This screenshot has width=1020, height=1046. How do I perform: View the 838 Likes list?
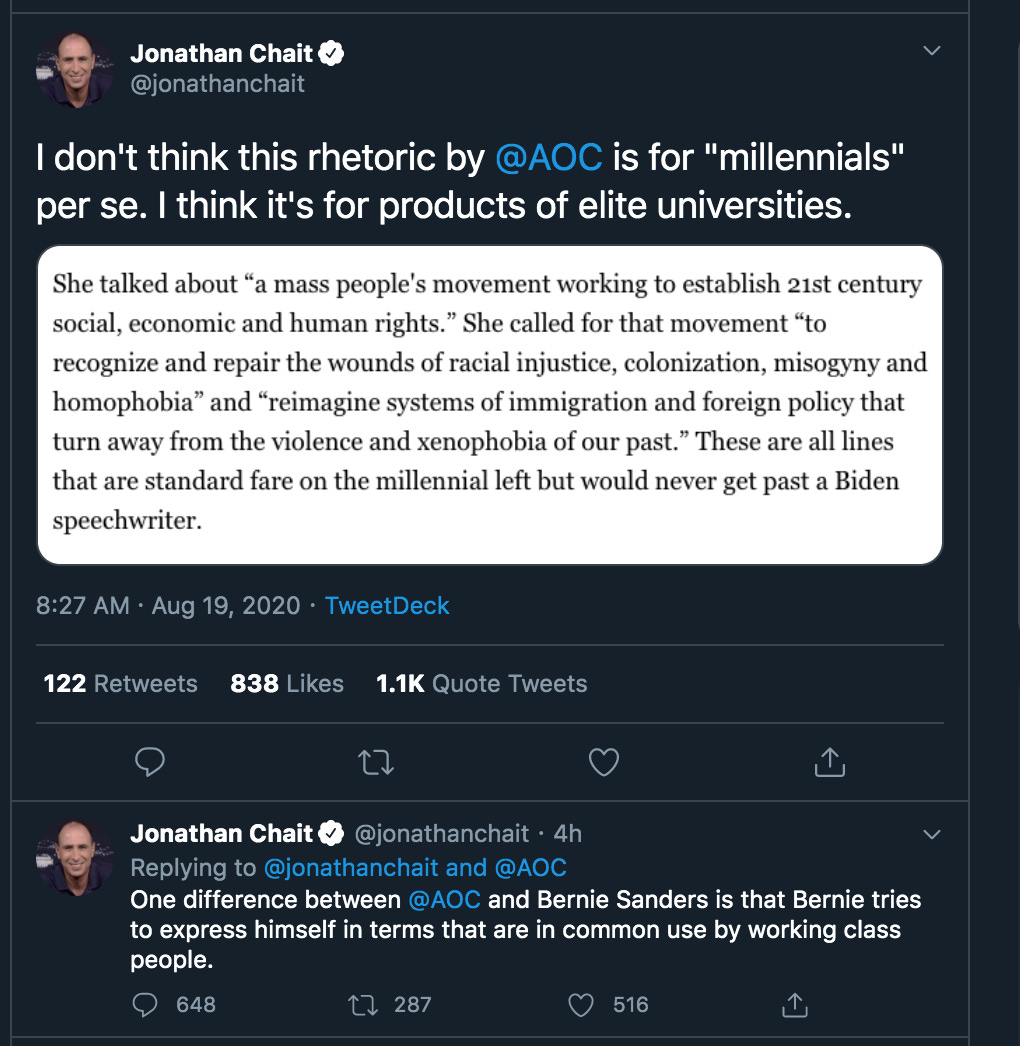coord(287,684)
